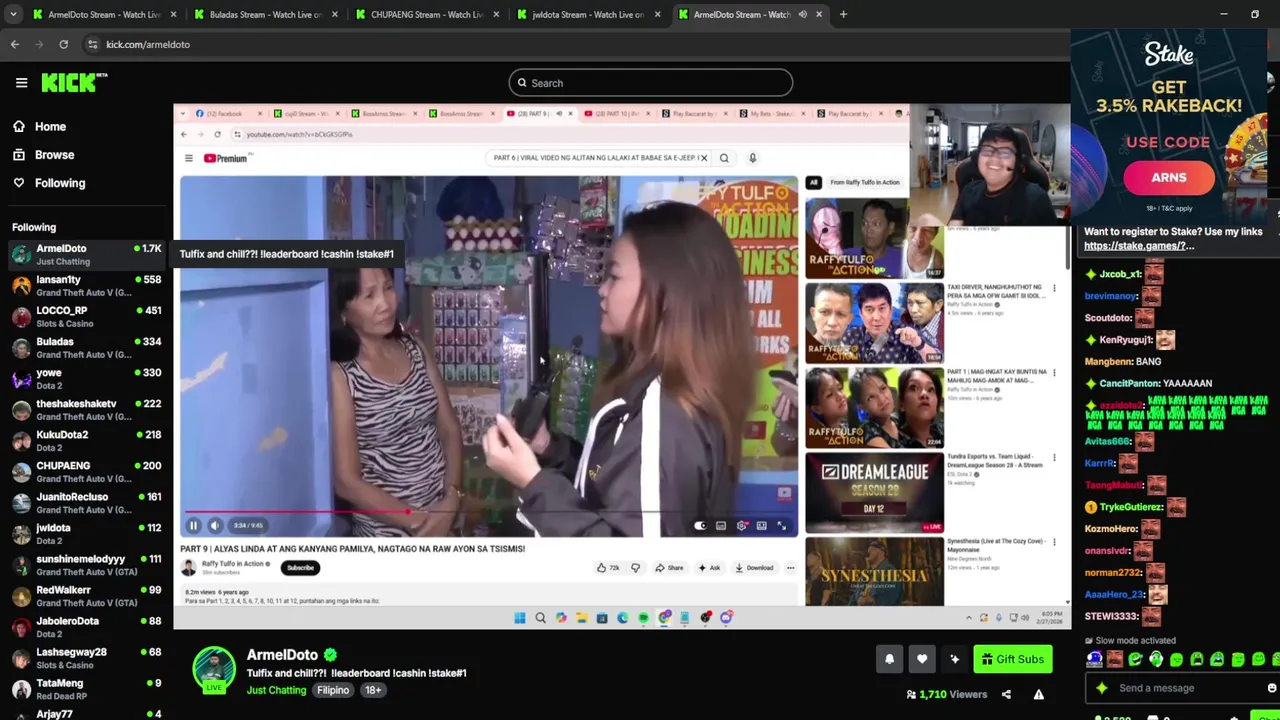
Task: Open TaMeng channel in Following list
Action: click(86, 689)
